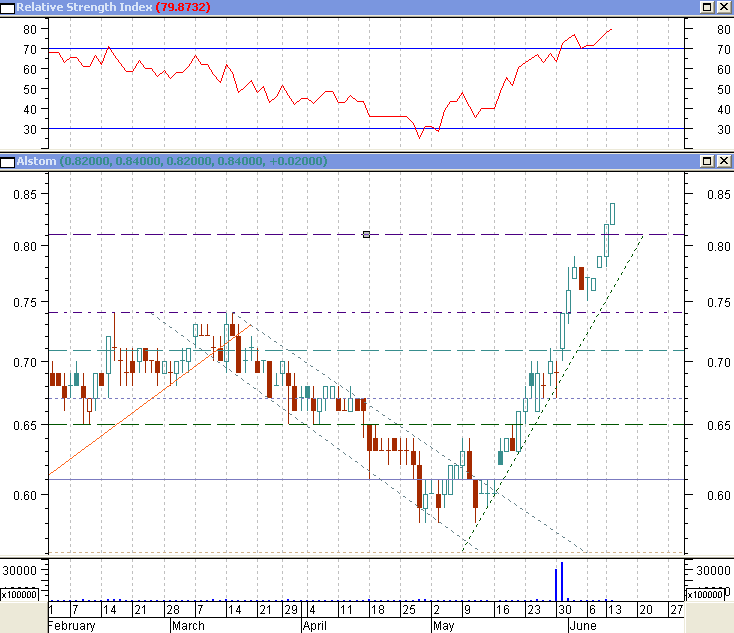Image resolution: width=734 pixels, height=633 pixels.
Task: Click the 'Alstom' security name in title bar
Action: coord(37,161)
